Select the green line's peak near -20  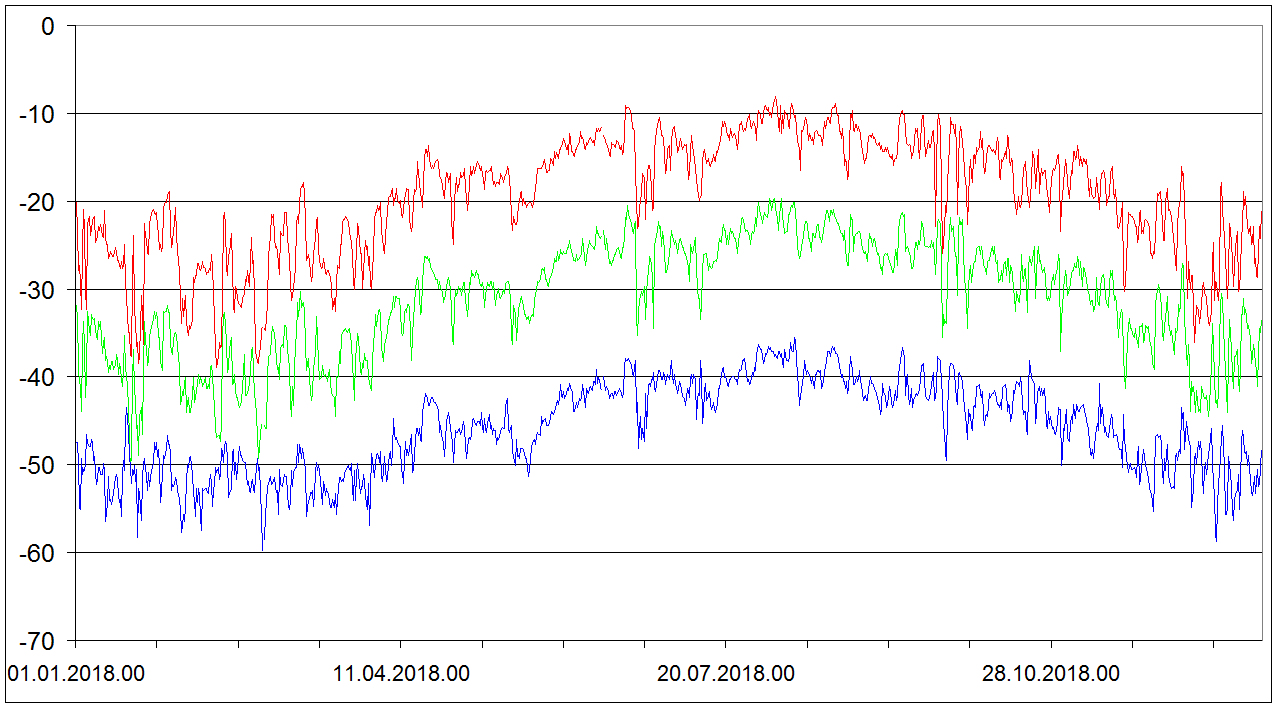772,200
